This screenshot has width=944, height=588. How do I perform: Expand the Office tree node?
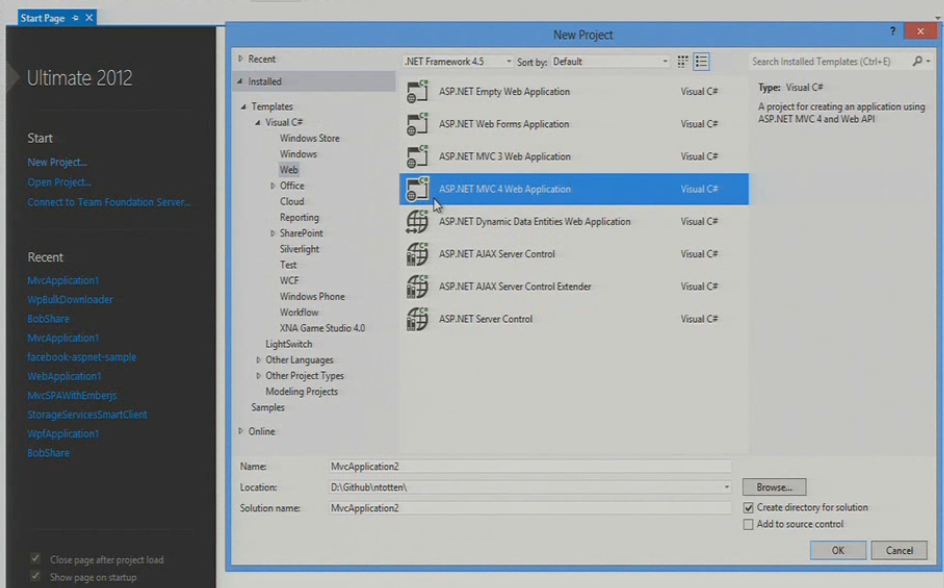(x=272, y=186)
